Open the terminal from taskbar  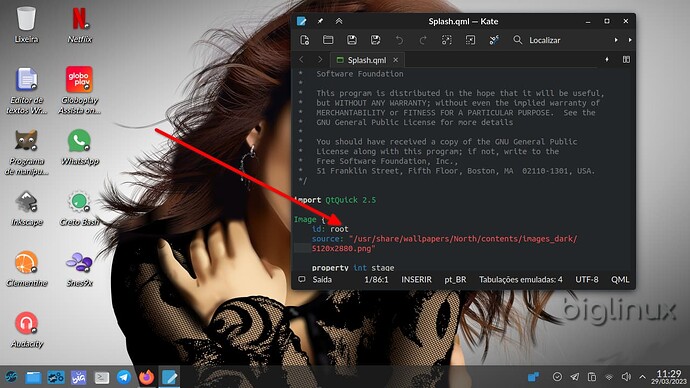tap(102, 377)
